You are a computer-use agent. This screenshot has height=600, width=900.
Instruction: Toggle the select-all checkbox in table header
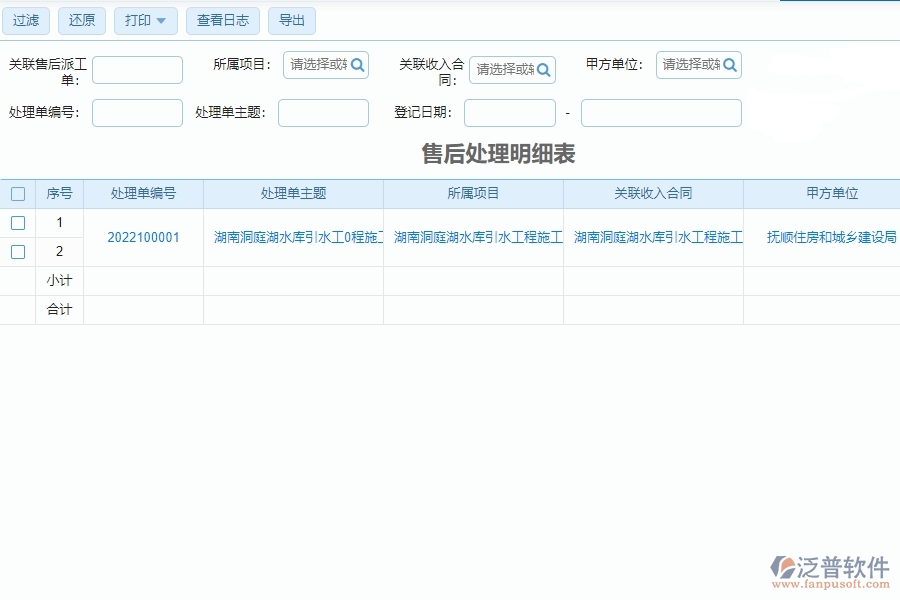(17, 193)
